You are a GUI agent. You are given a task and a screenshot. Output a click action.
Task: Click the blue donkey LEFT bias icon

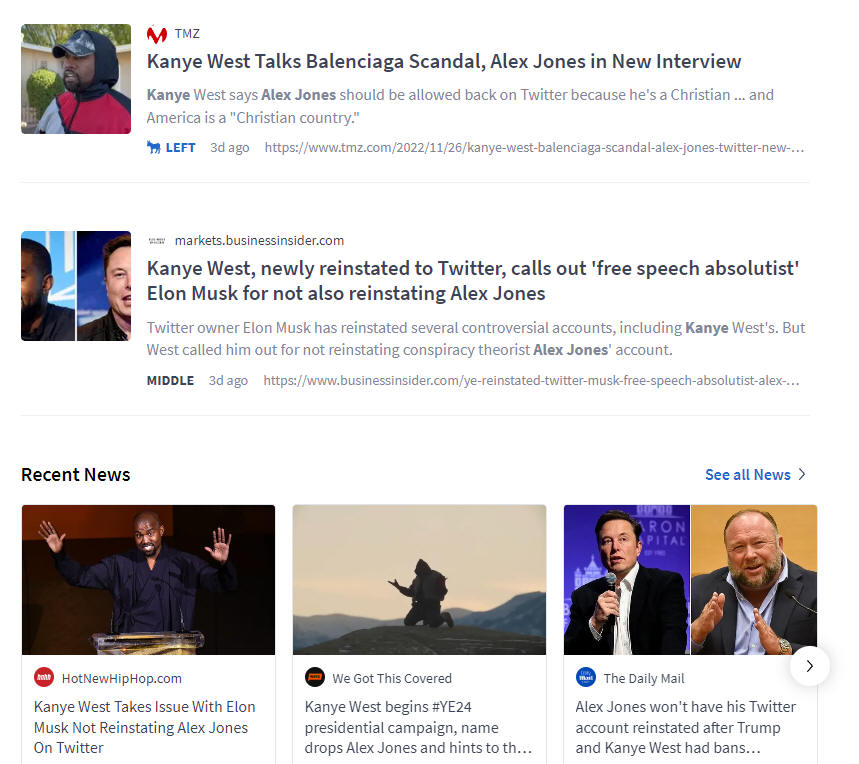[153, 147]
